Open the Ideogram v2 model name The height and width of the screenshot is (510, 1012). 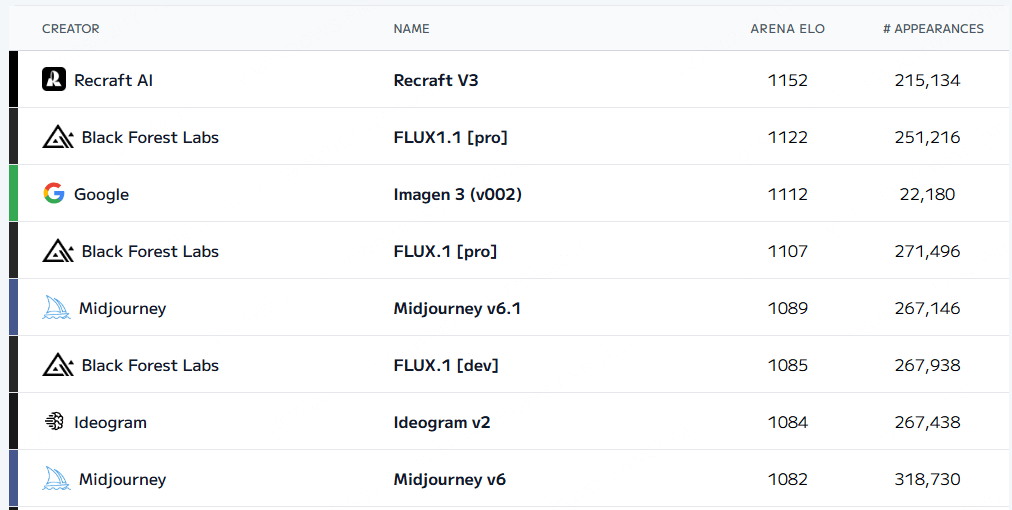pos(441,423)
